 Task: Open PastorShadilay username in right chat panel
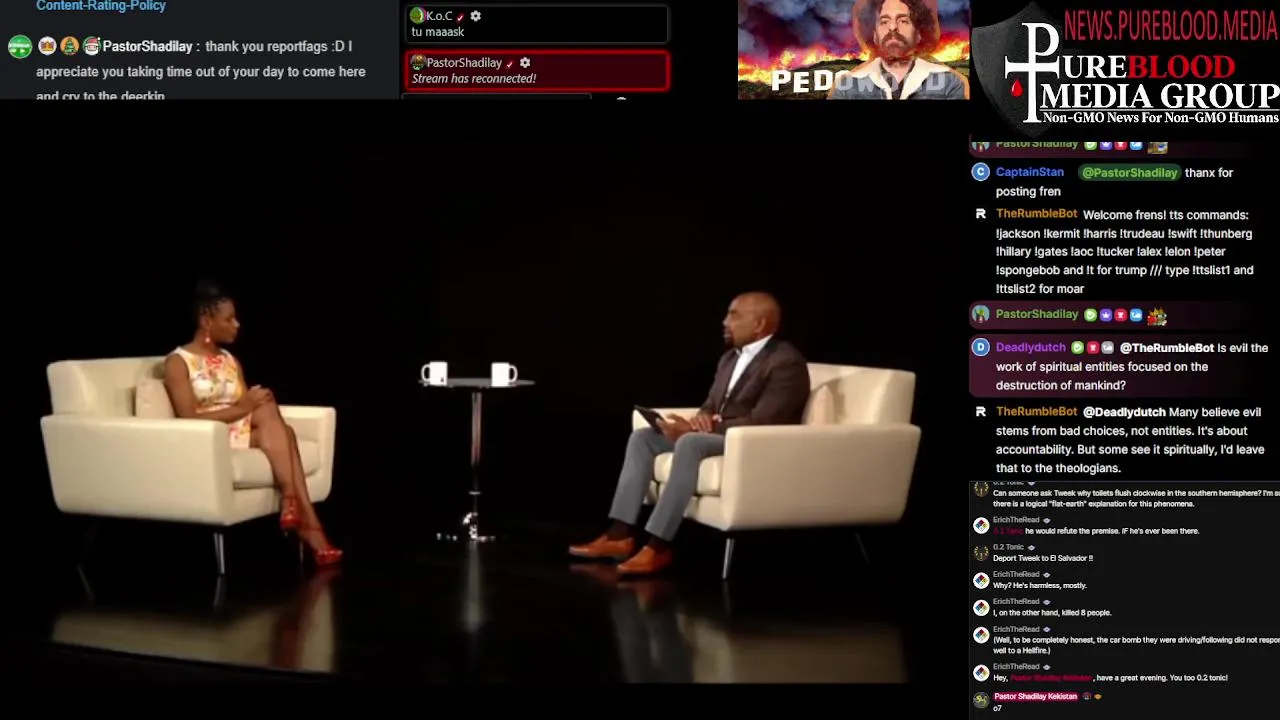pyautogui.click(x=1037, y=314)
